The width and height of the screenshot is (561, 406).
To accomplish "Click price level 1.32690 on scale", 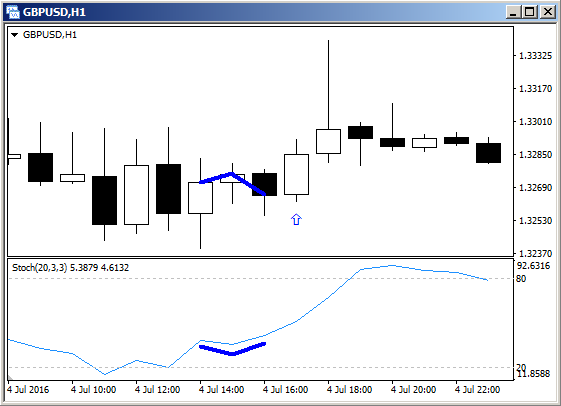I will (535, 187).
